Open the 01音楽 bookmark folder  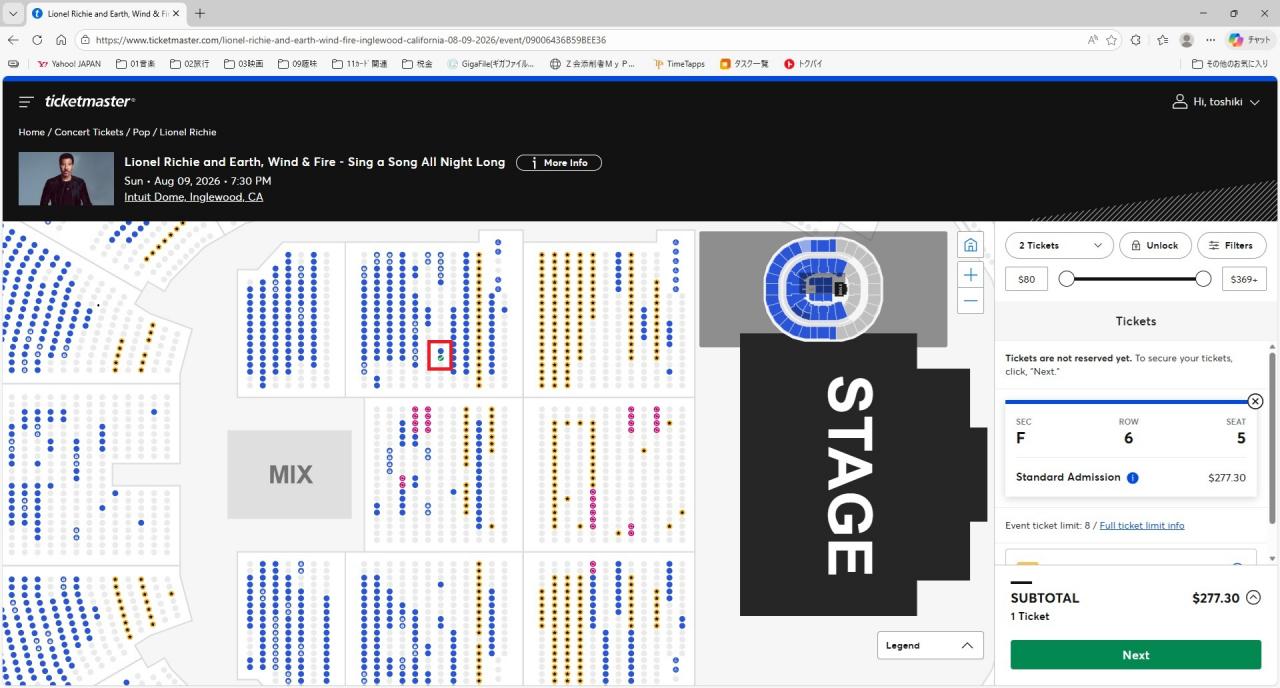(135, 64)
